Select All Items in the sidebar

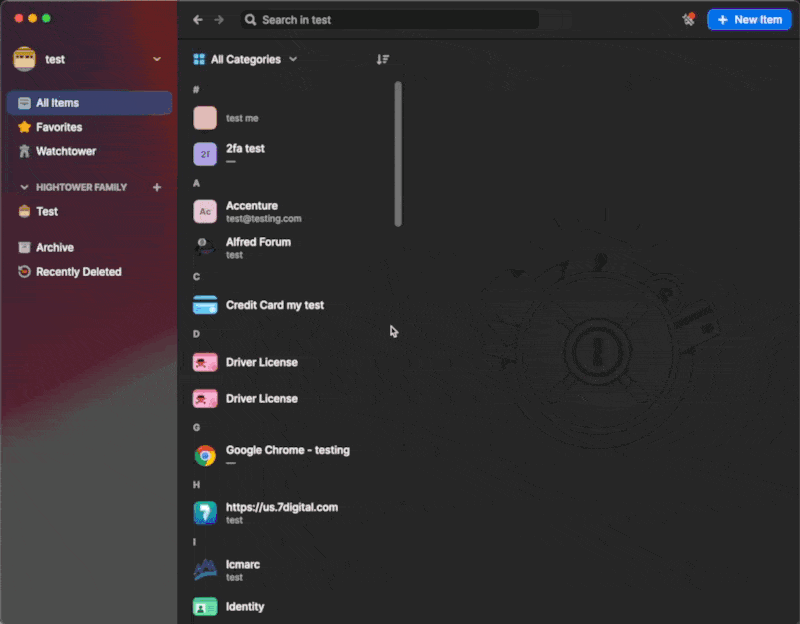[89, 103]
